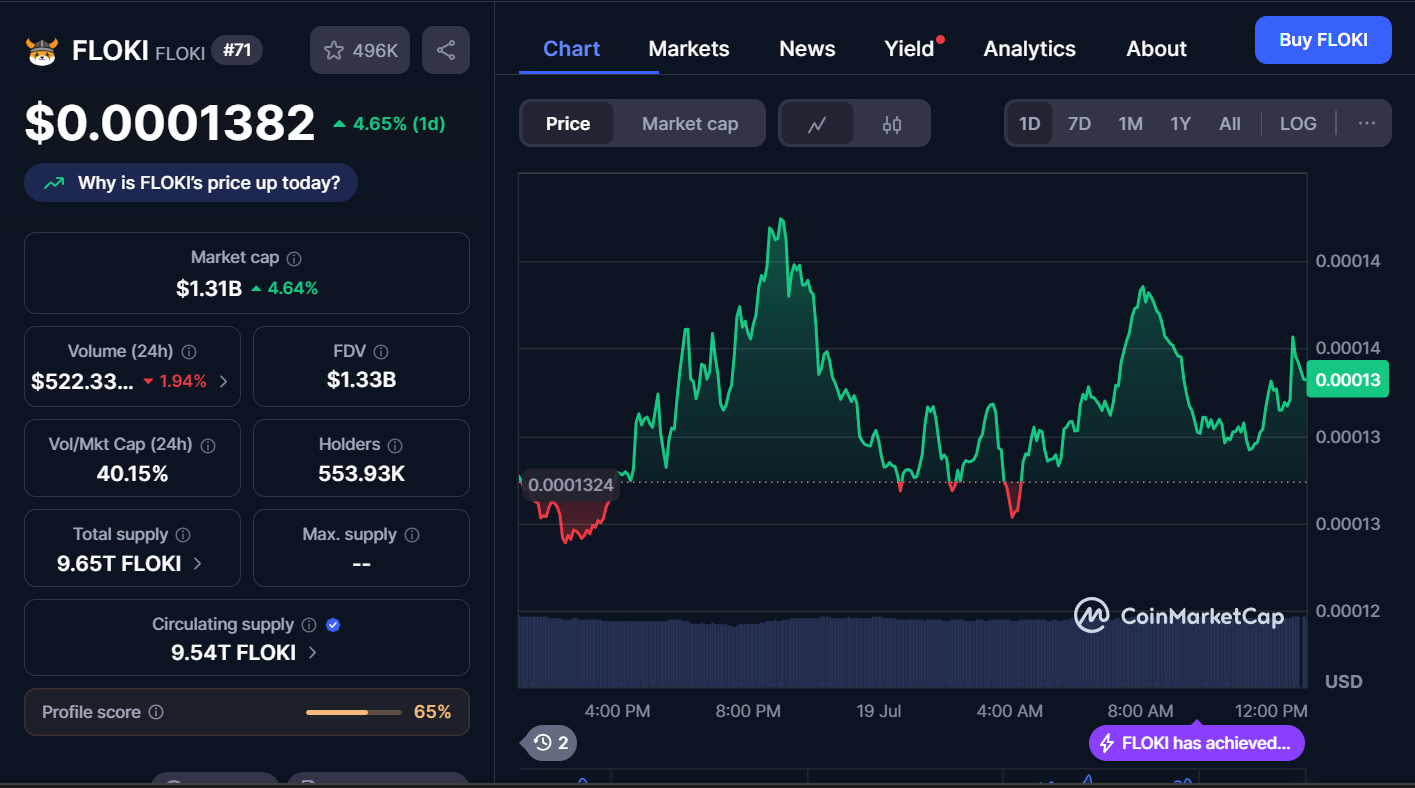Screen dimensions: 1415x788
Task: Click the 553.93K holders value
Action: click(361, 474)
